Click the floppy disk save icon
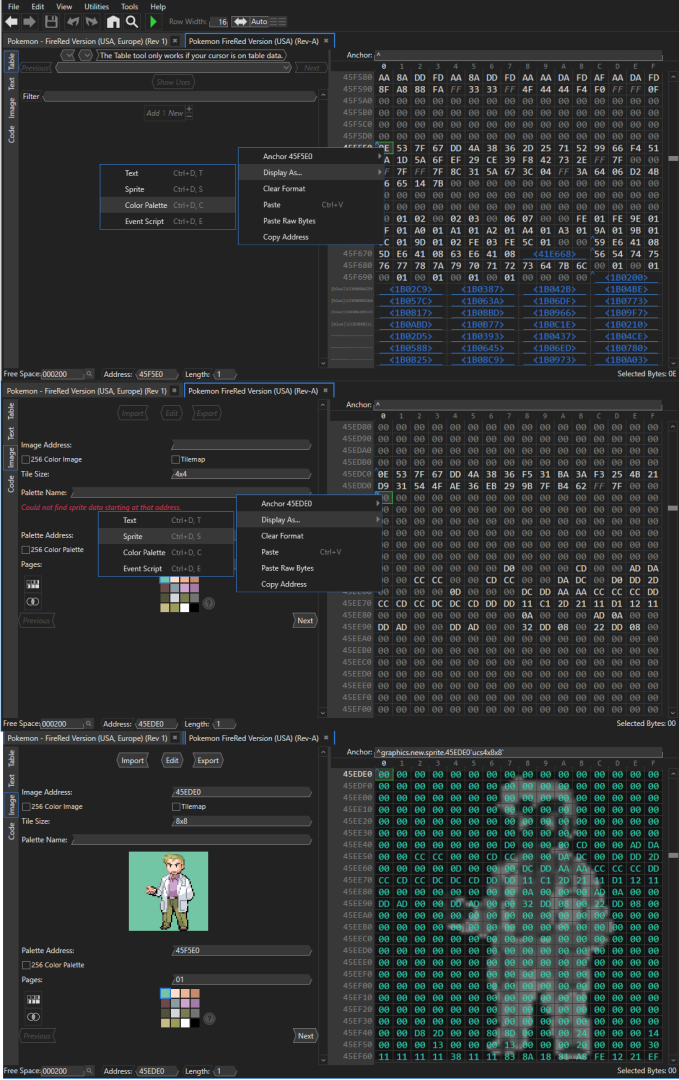Screen dimensions: 679x1080 point(51,22)
